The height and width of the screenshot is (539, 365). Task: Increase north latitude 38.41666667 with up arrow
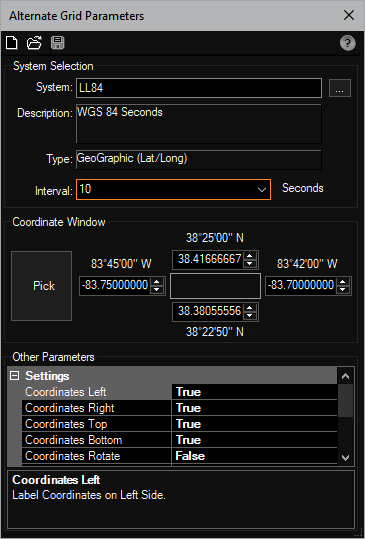[250, 256]
